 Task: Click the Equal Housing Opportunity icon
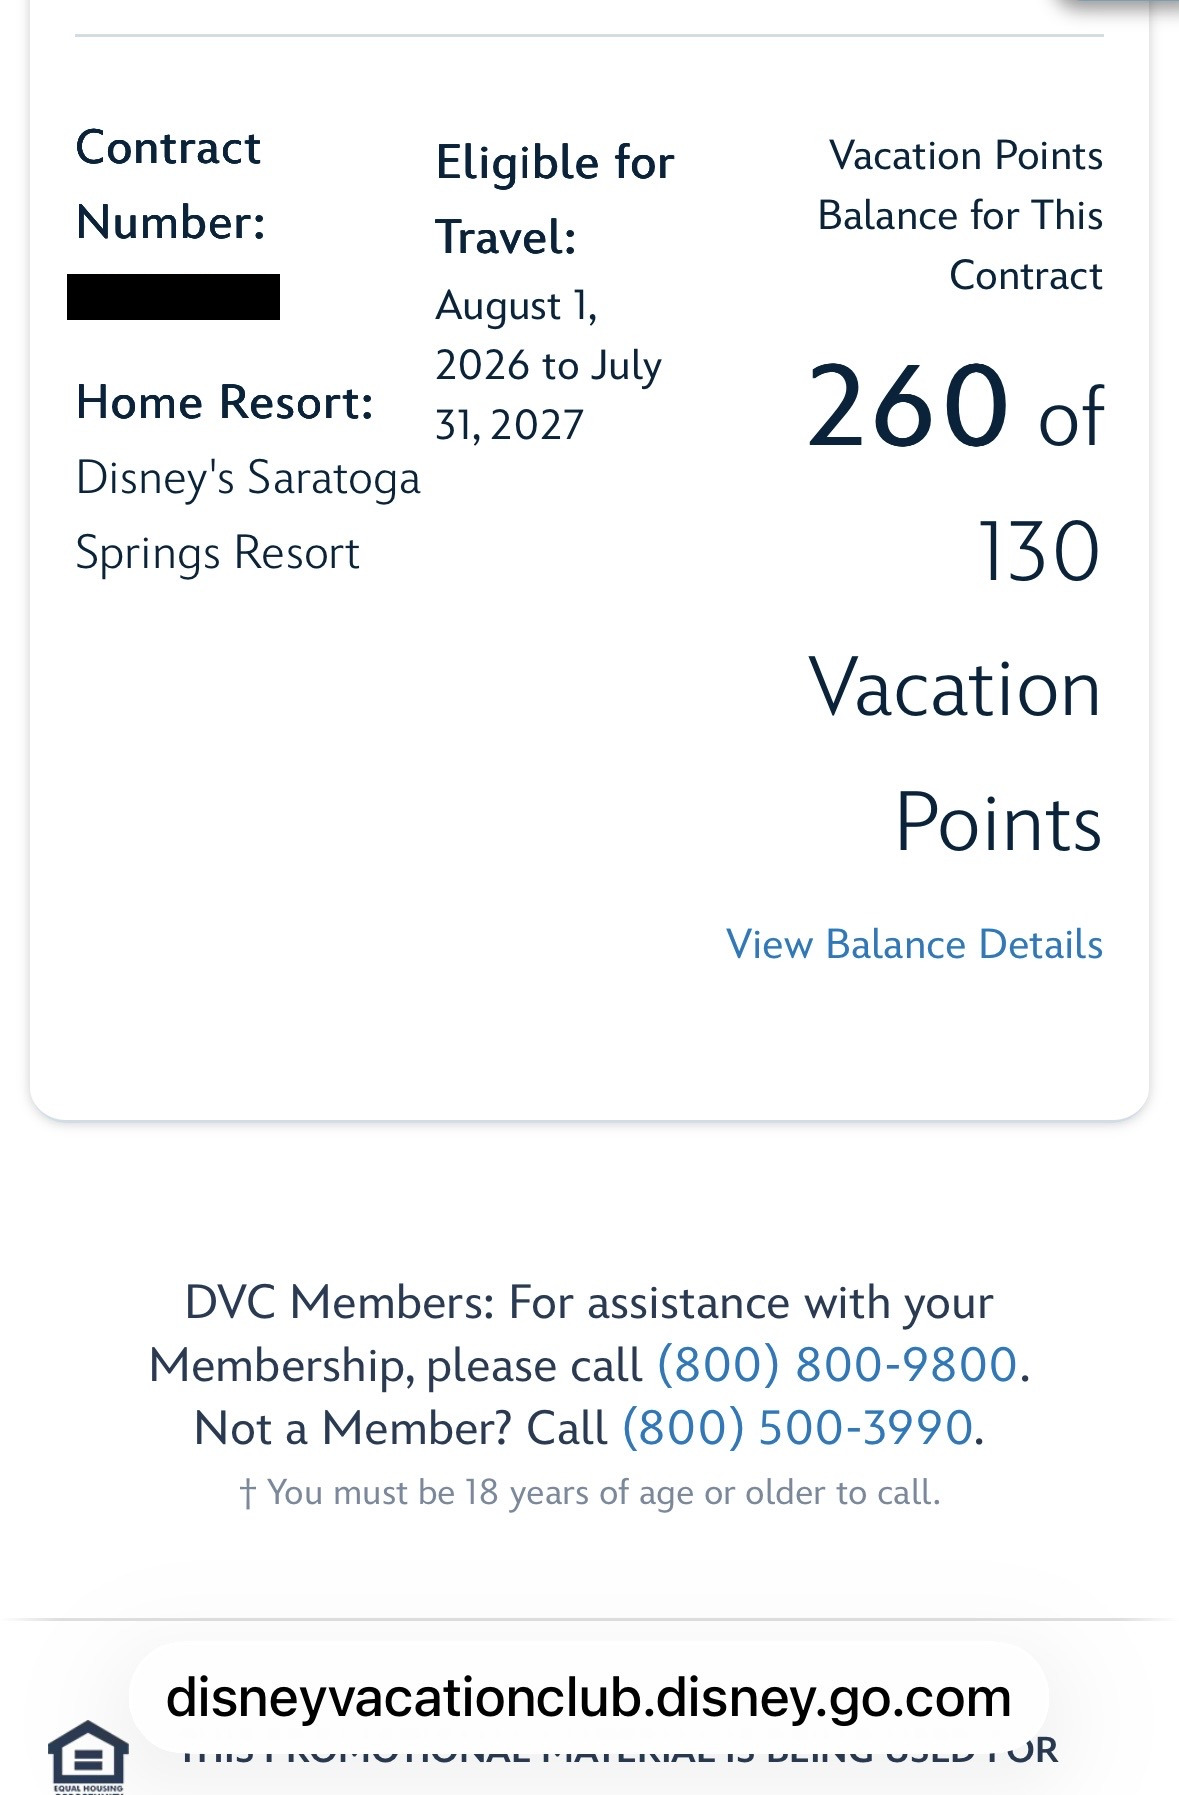[x=88, y=1757]
